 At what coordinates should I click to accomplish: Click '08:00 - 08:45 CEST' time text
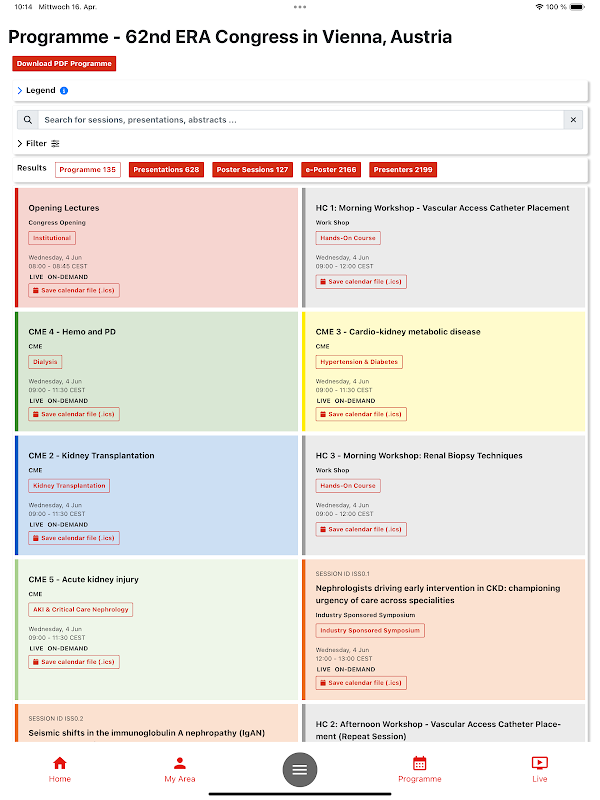58,266
